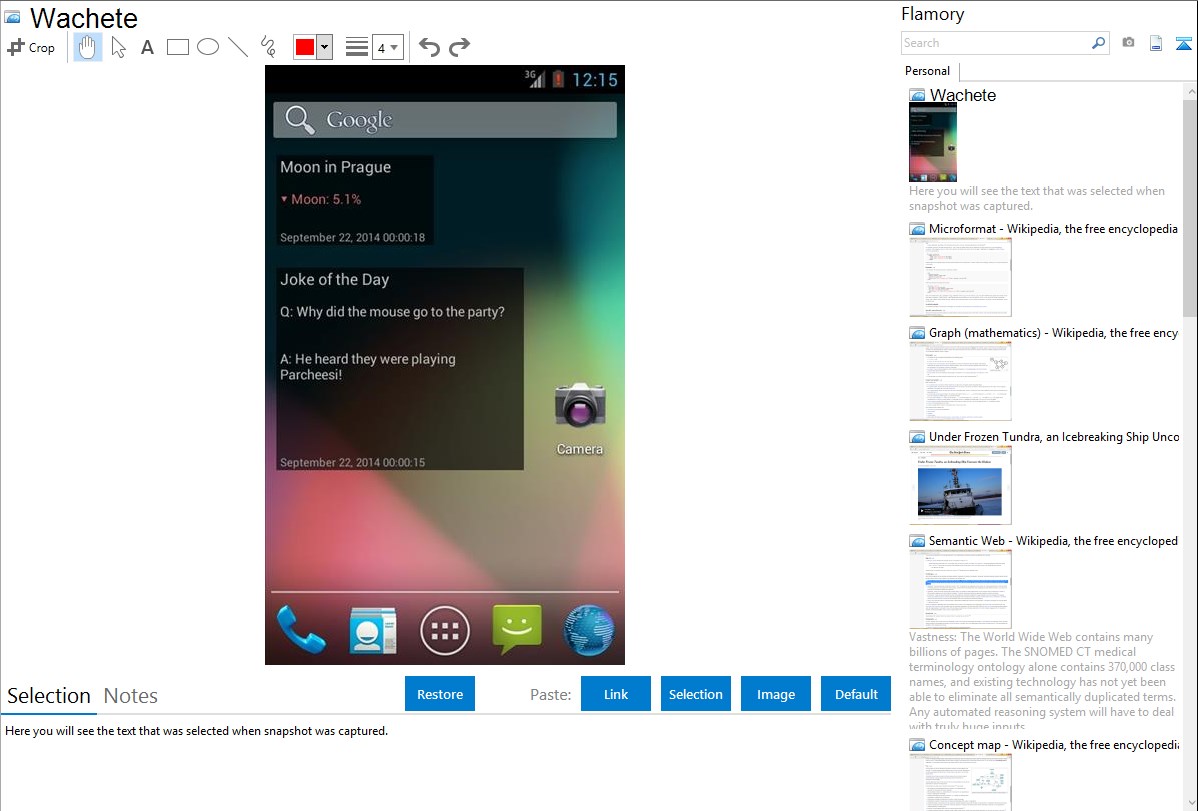
Task: Click the Messaging icon in snapshot
Action: (x=517, y=630)
